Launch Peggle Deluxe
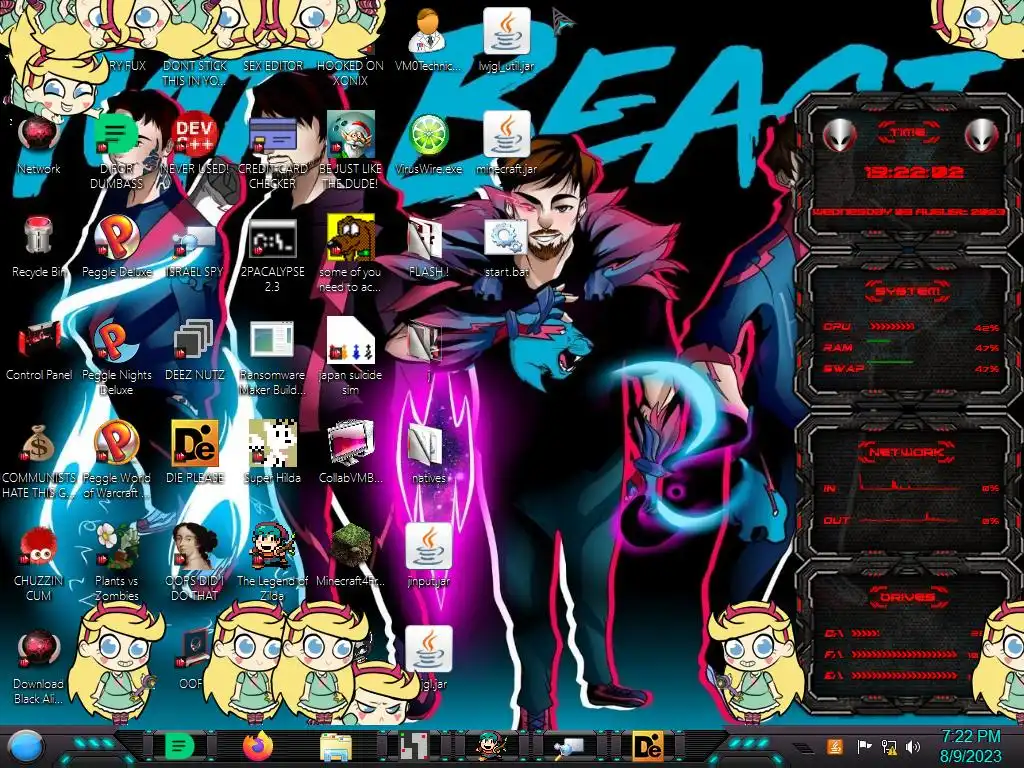 [116, 236]
